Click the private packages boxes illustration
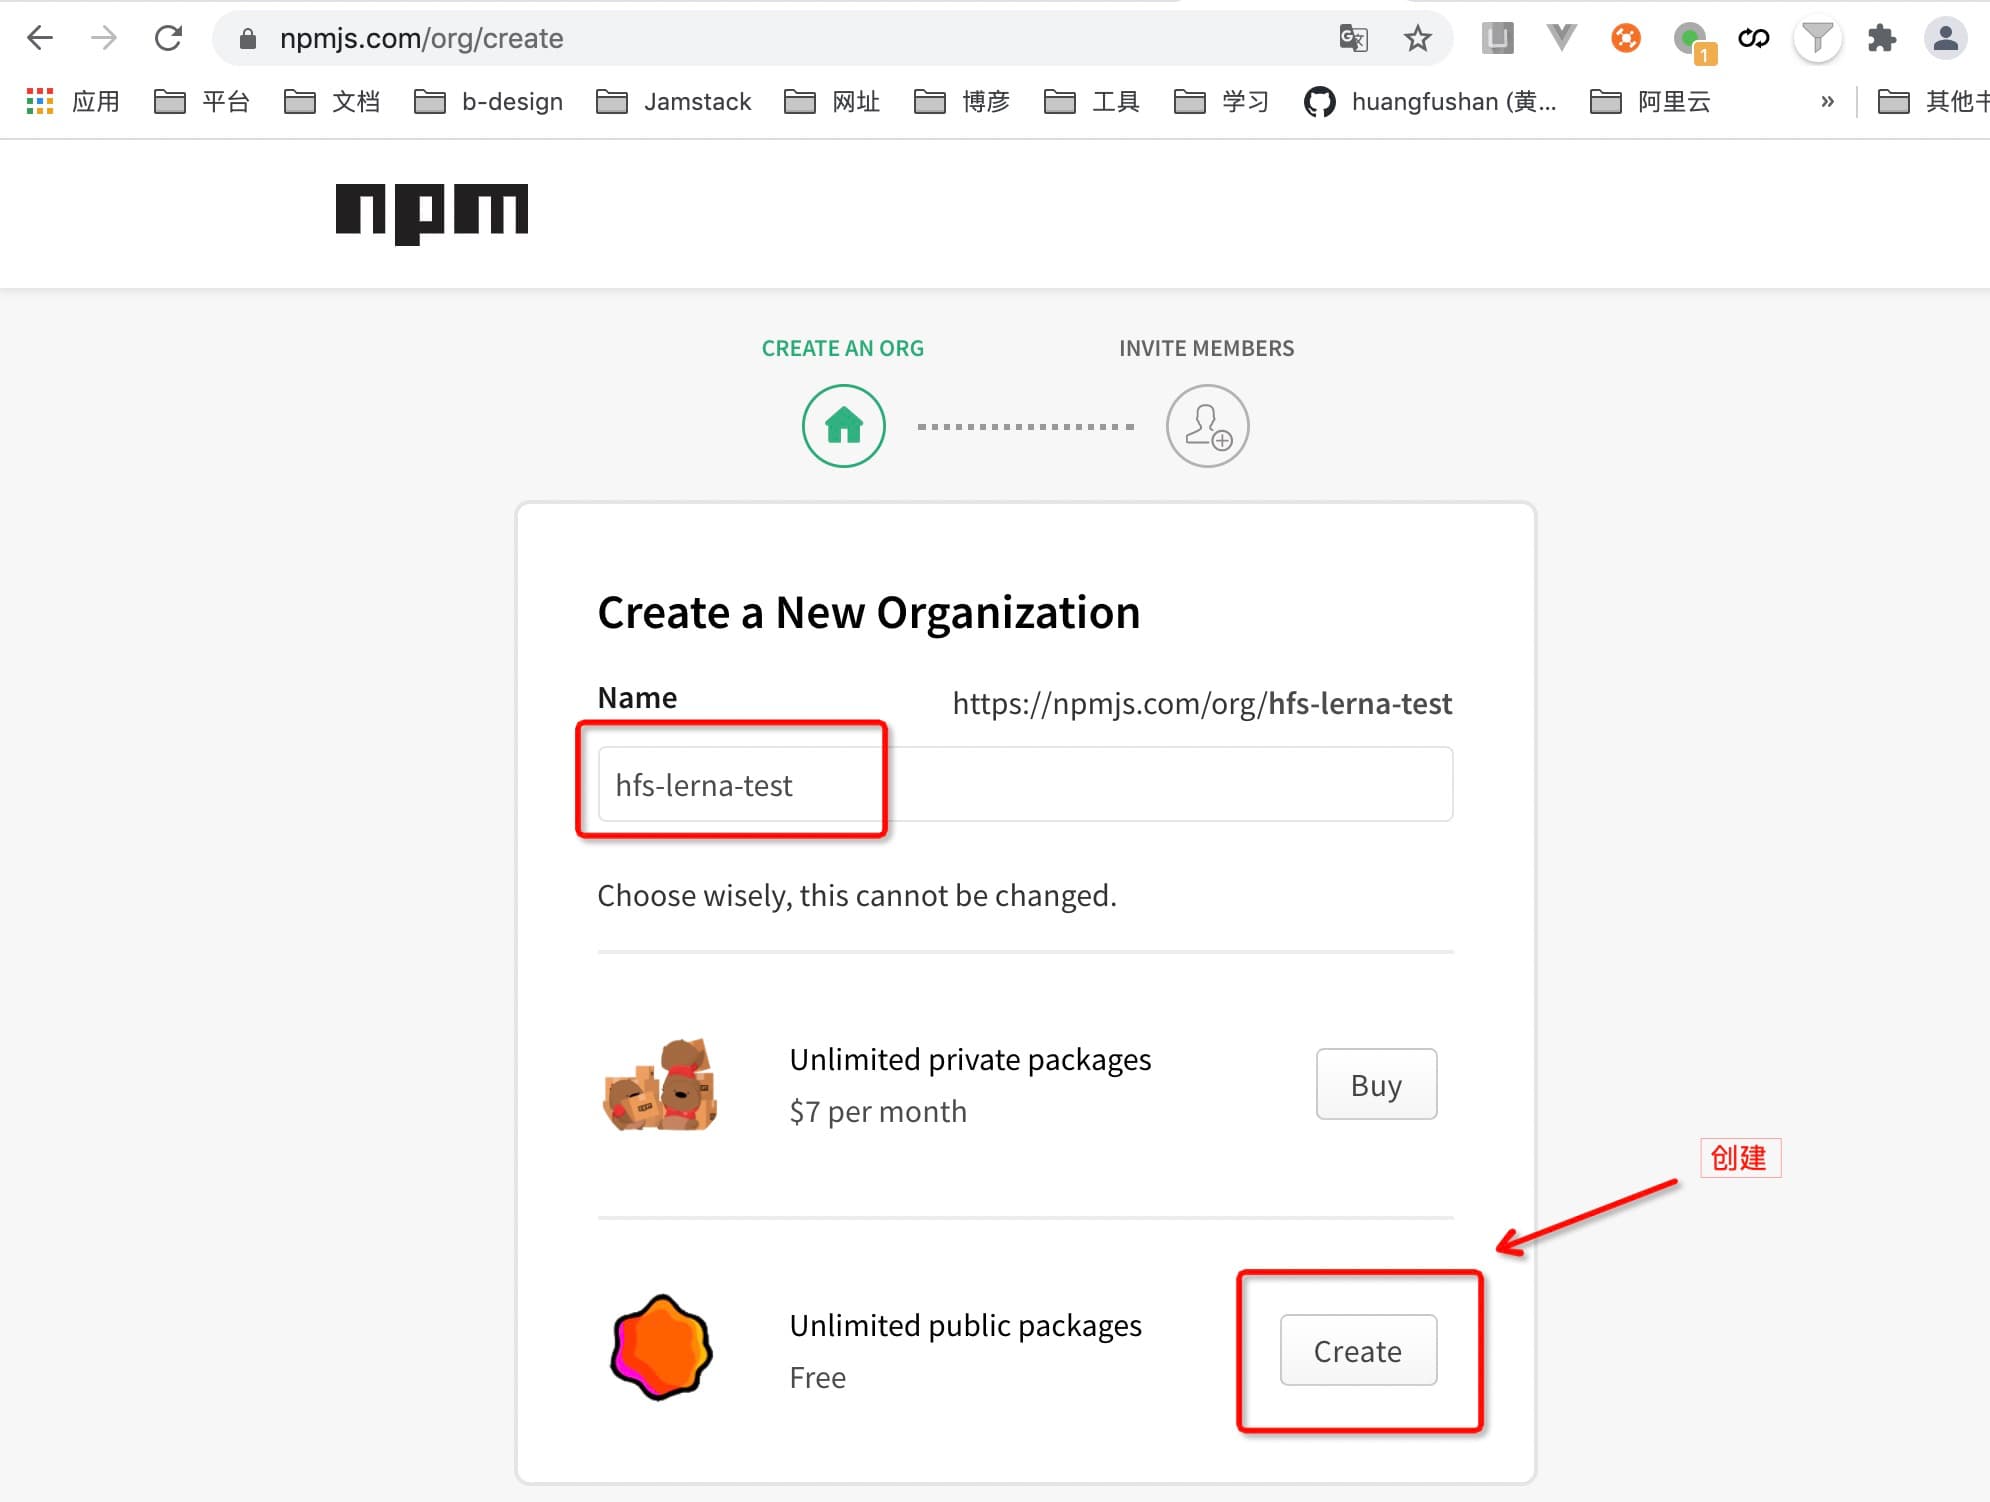Image resolution: width=1990 pixels, height=1502 pixels. (x=660, y=1085)
